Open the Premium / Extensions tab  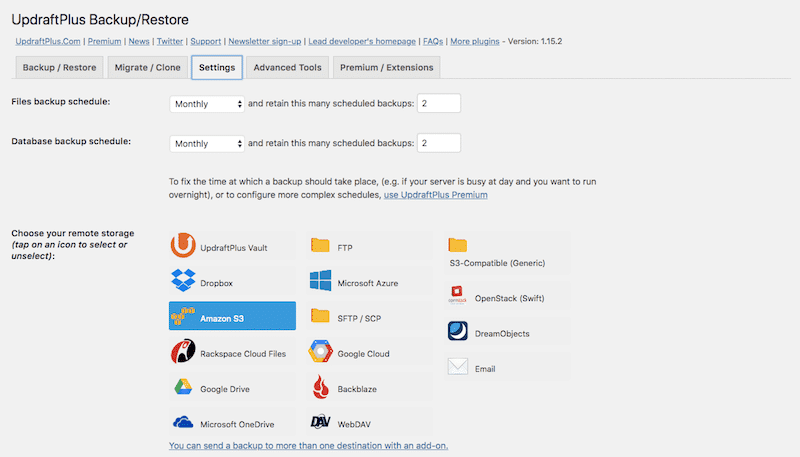tap(387, 67)
